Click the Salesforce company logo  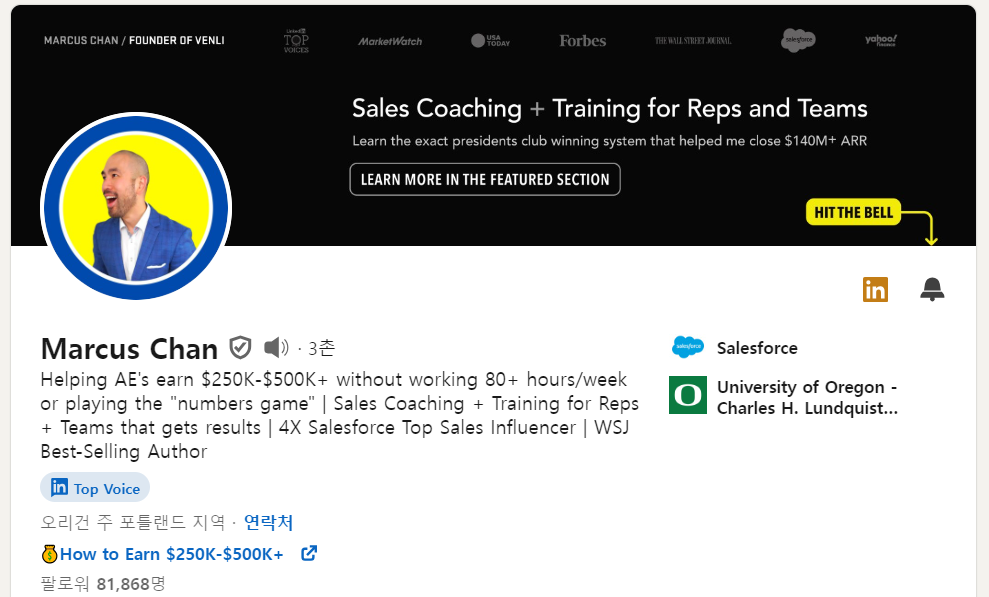(x=688, y=347)
